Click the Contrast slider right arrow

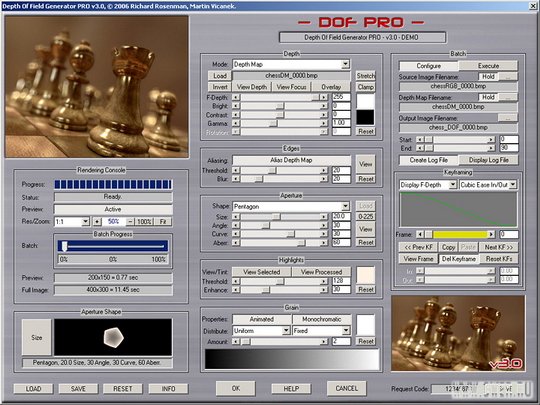pyautogui.click(x=323, y=115)
